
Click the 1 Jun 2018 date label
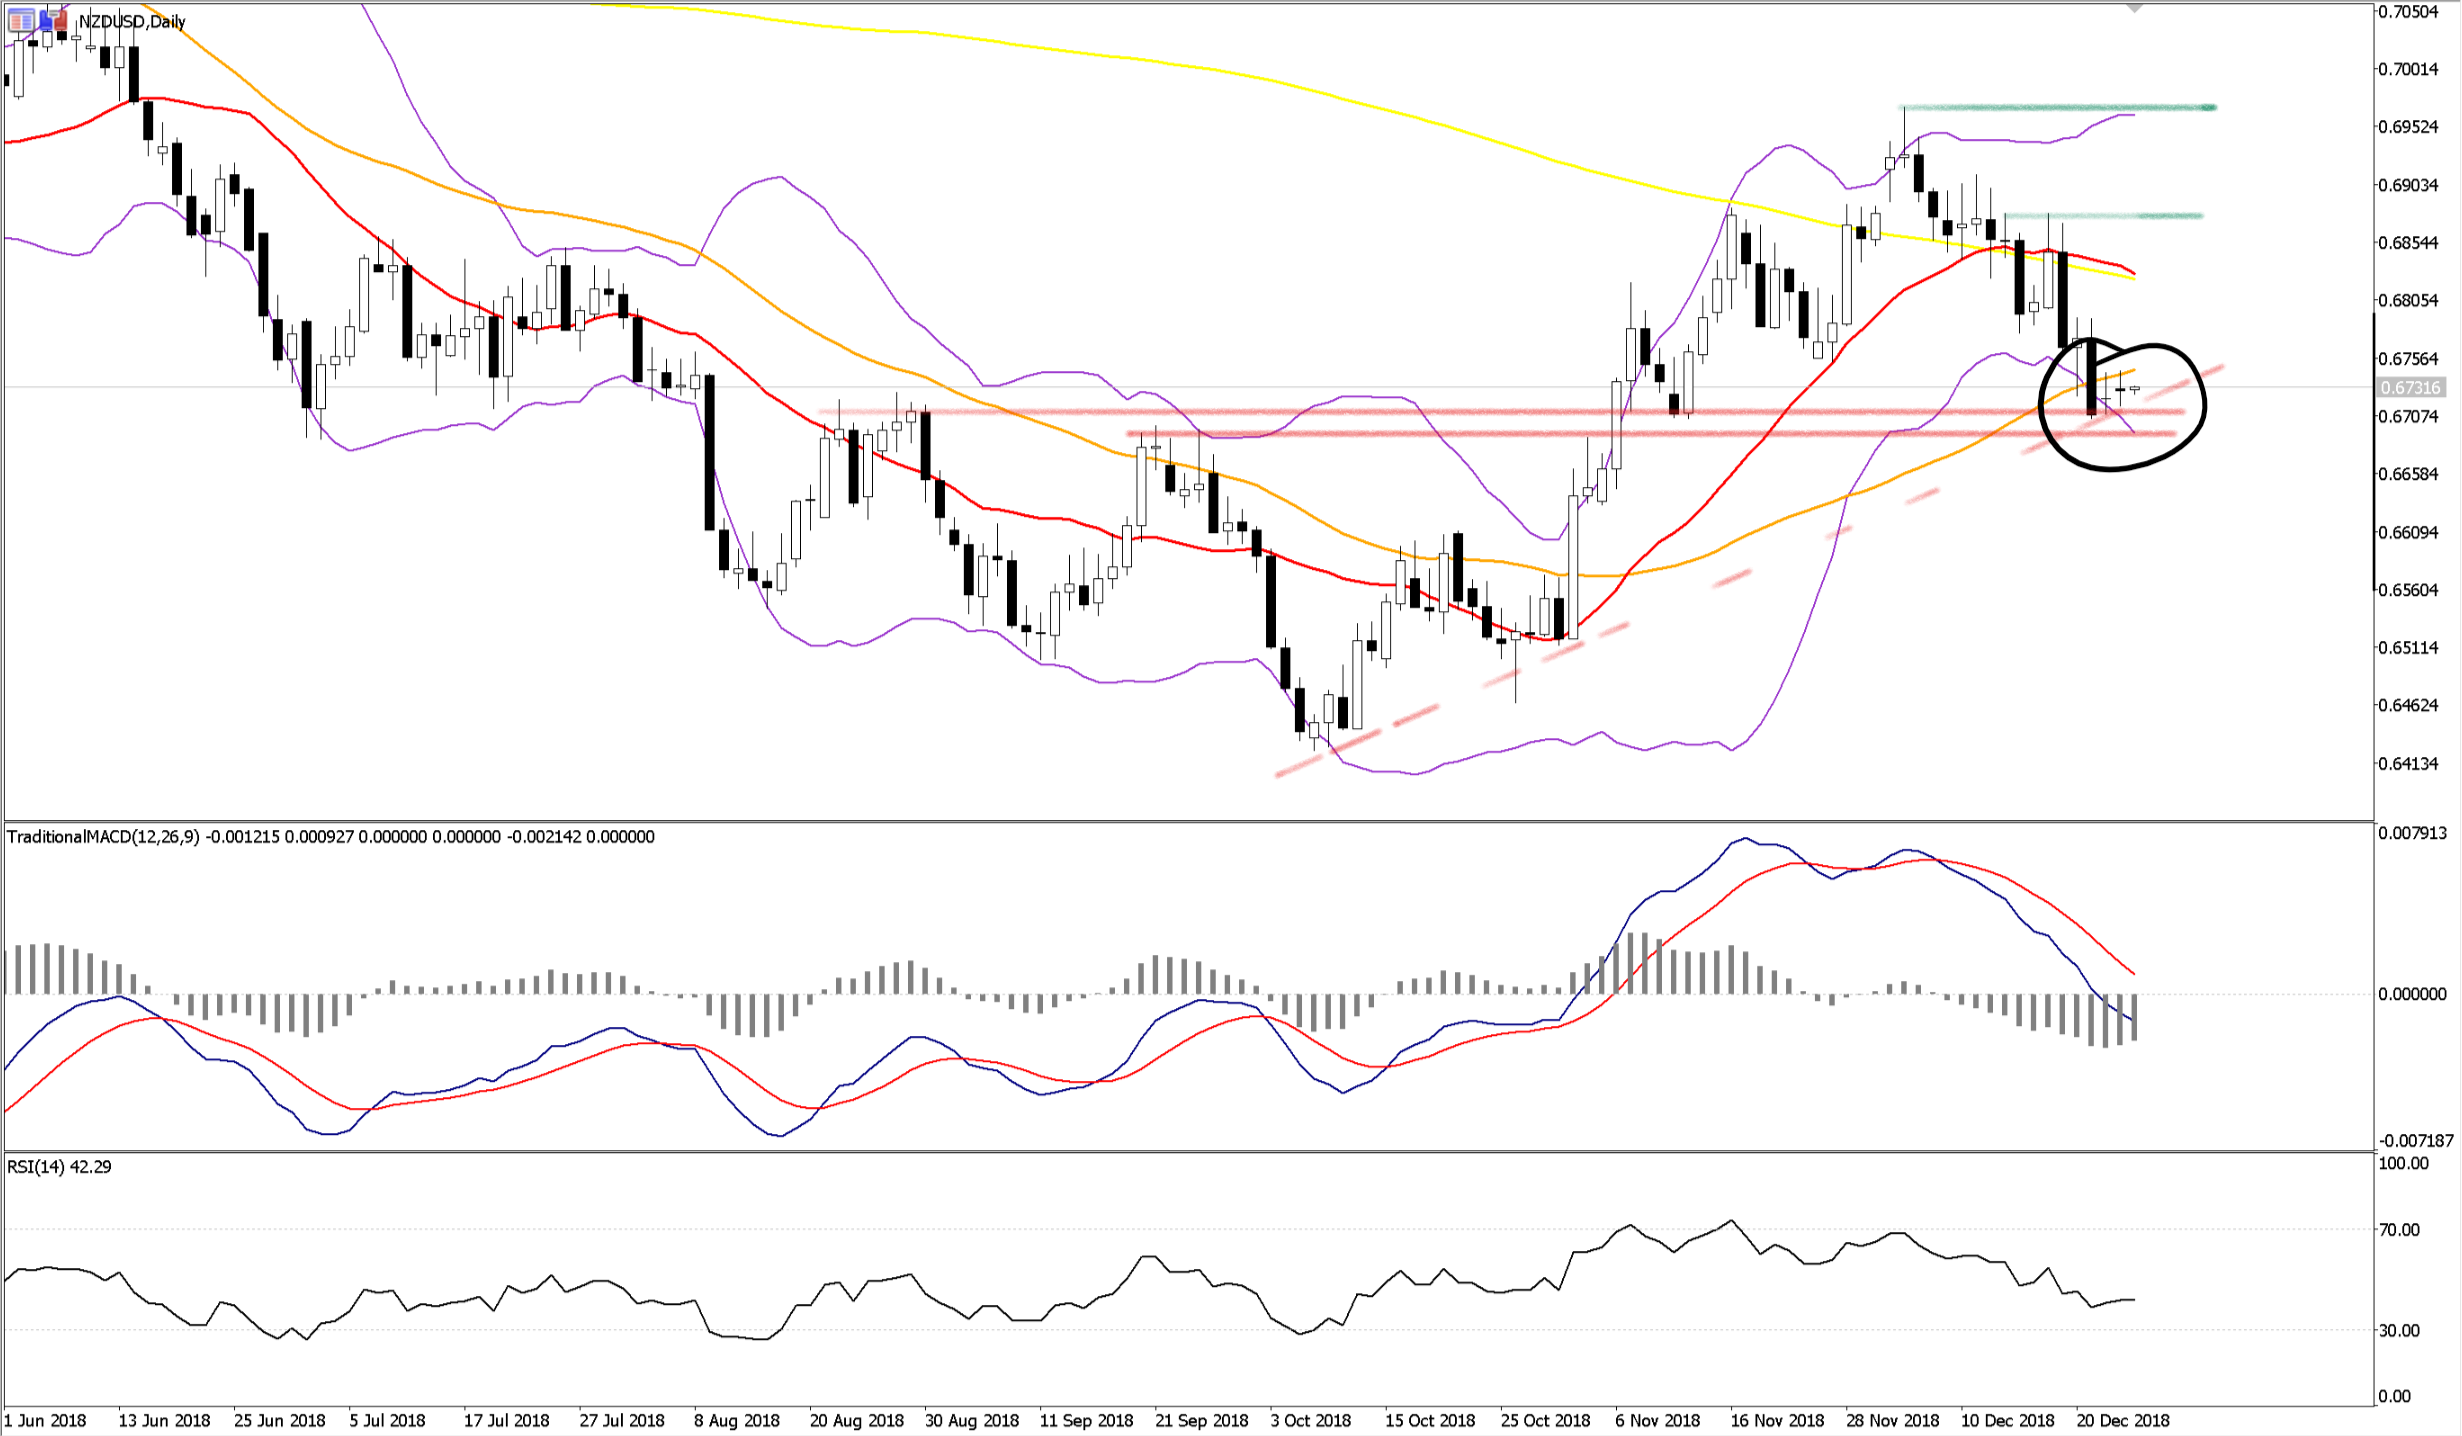(x=46, y=1420)
